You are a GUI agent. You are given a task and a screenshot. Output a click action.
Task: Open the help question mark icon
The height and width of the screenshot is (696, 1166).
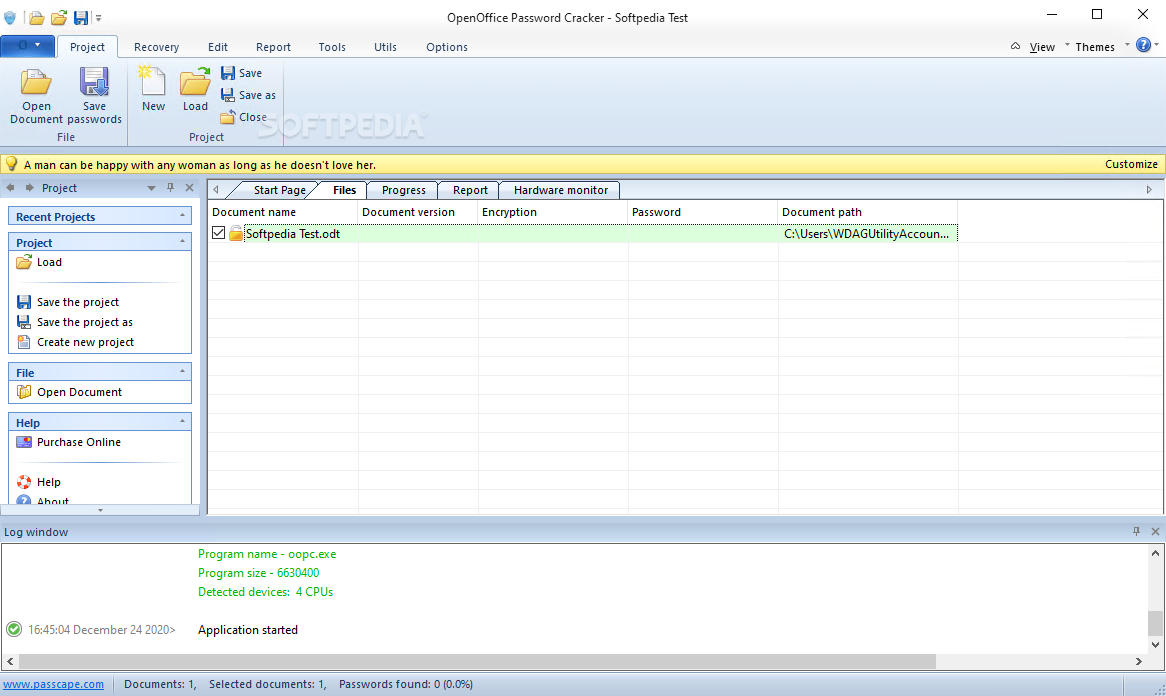pyautogui.click(x=1144, y=45)
